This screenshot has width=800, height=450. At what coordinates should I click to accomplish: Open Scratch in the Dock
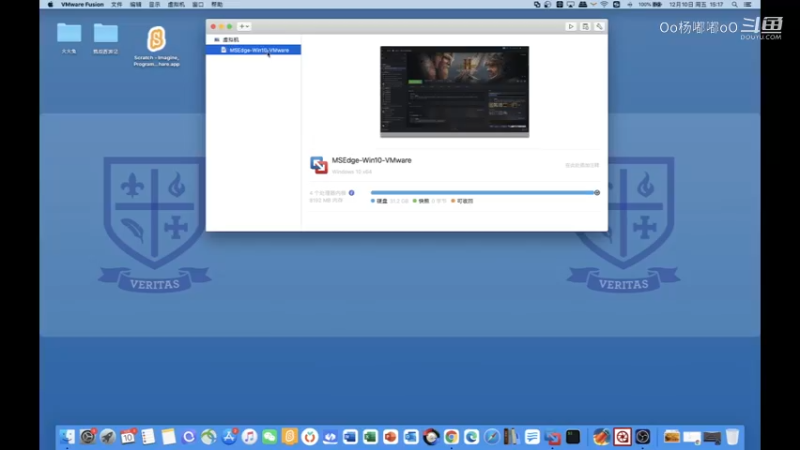click(289, 437)
